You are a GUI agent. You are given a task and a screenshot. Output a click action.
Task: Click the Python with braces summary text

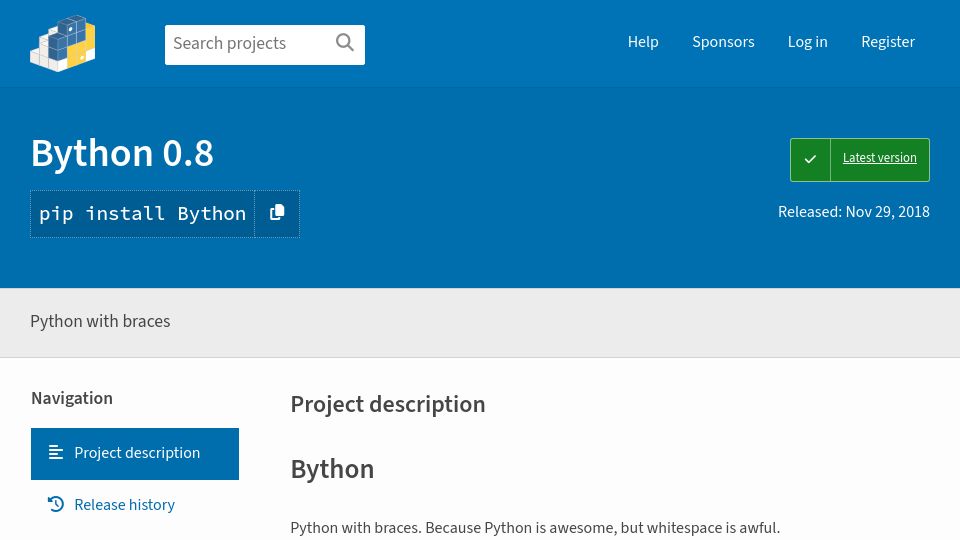pos(100,321)
